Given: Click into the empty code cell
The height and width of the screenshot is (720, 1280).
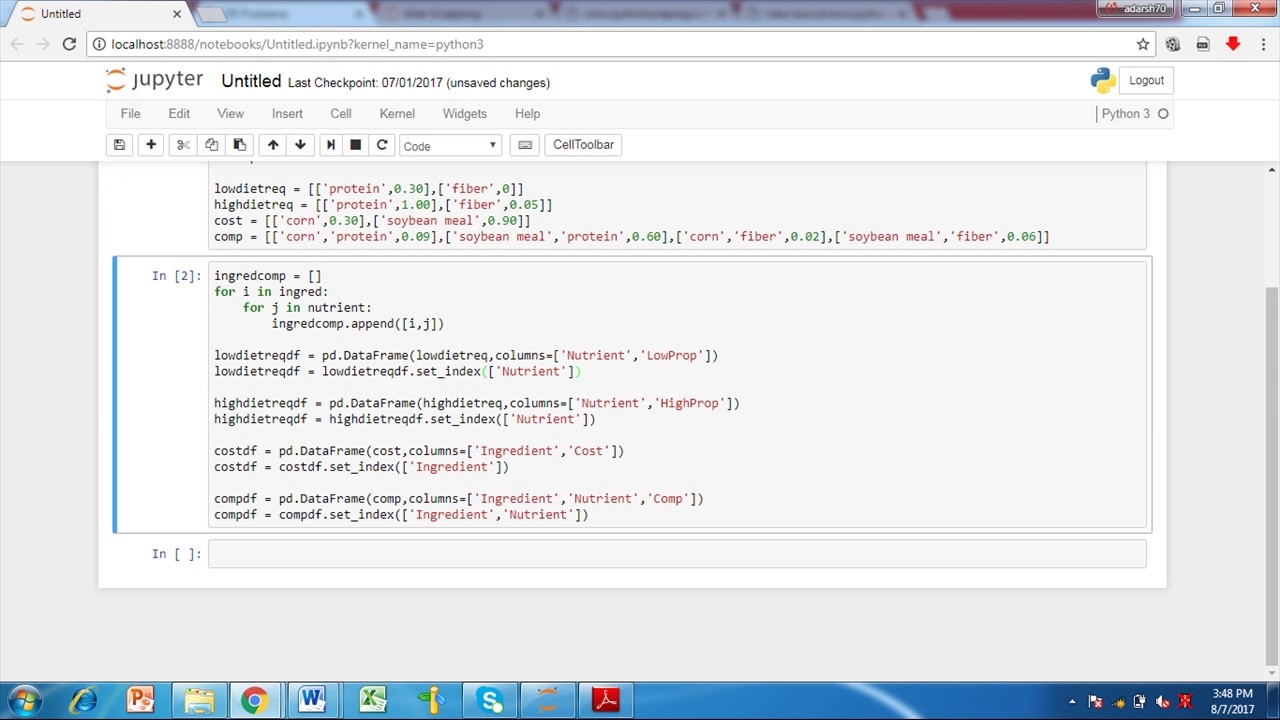Looking at the screenshot, I should click(x=677, y=554).
